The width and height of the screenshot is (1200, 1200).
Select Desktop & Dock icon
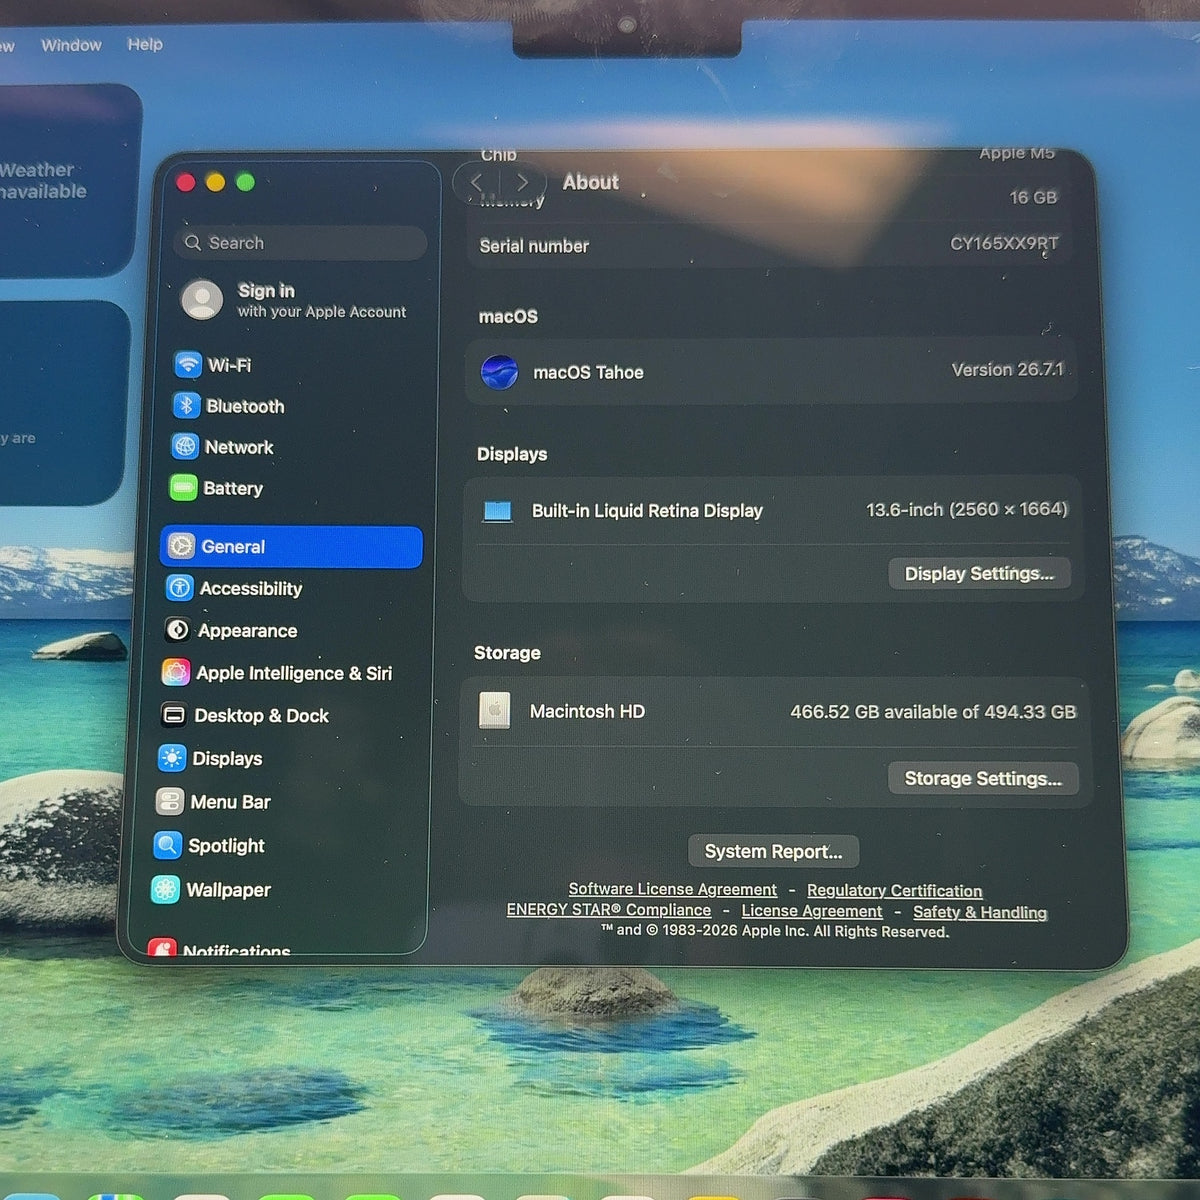click(x=174, y=715)
